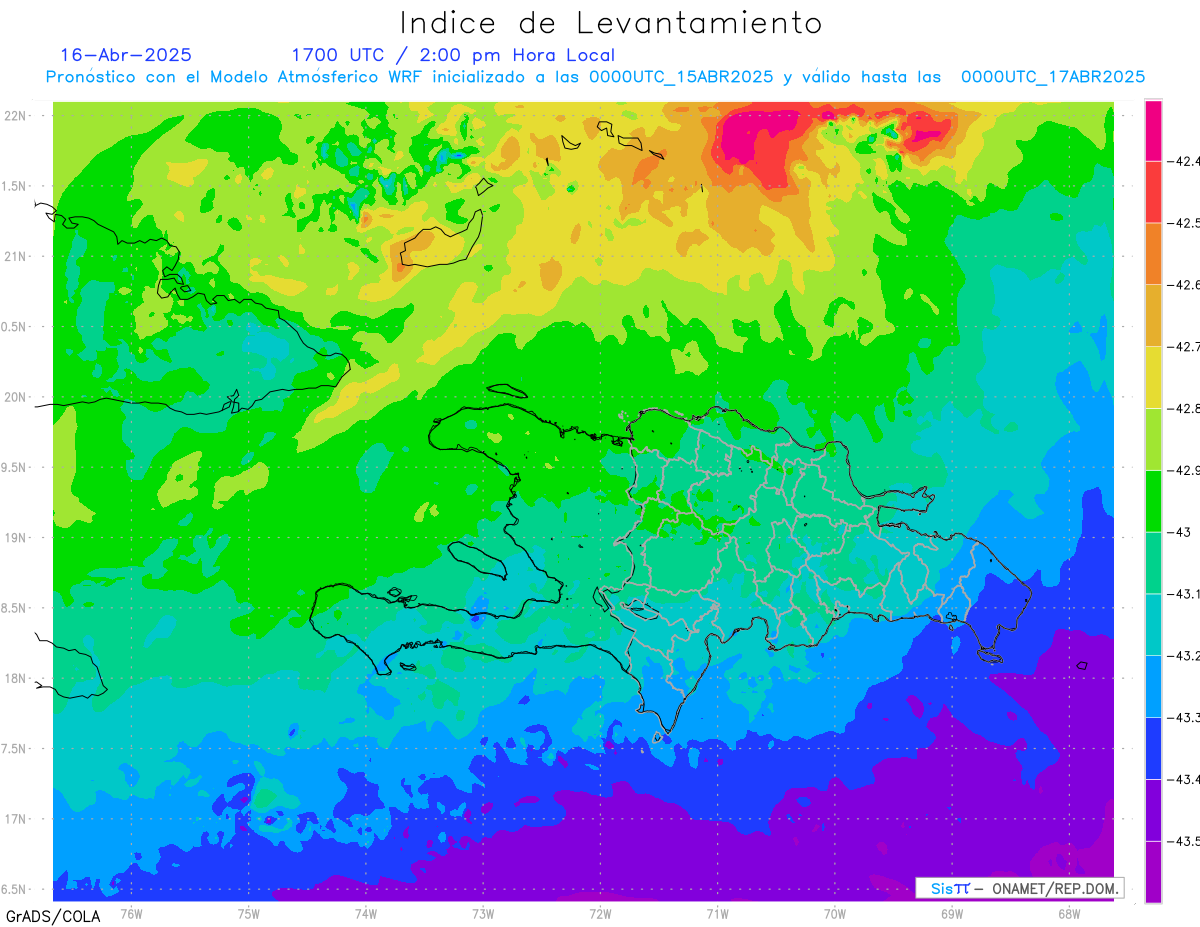Click the 21N latitude label

pos(16,256)
